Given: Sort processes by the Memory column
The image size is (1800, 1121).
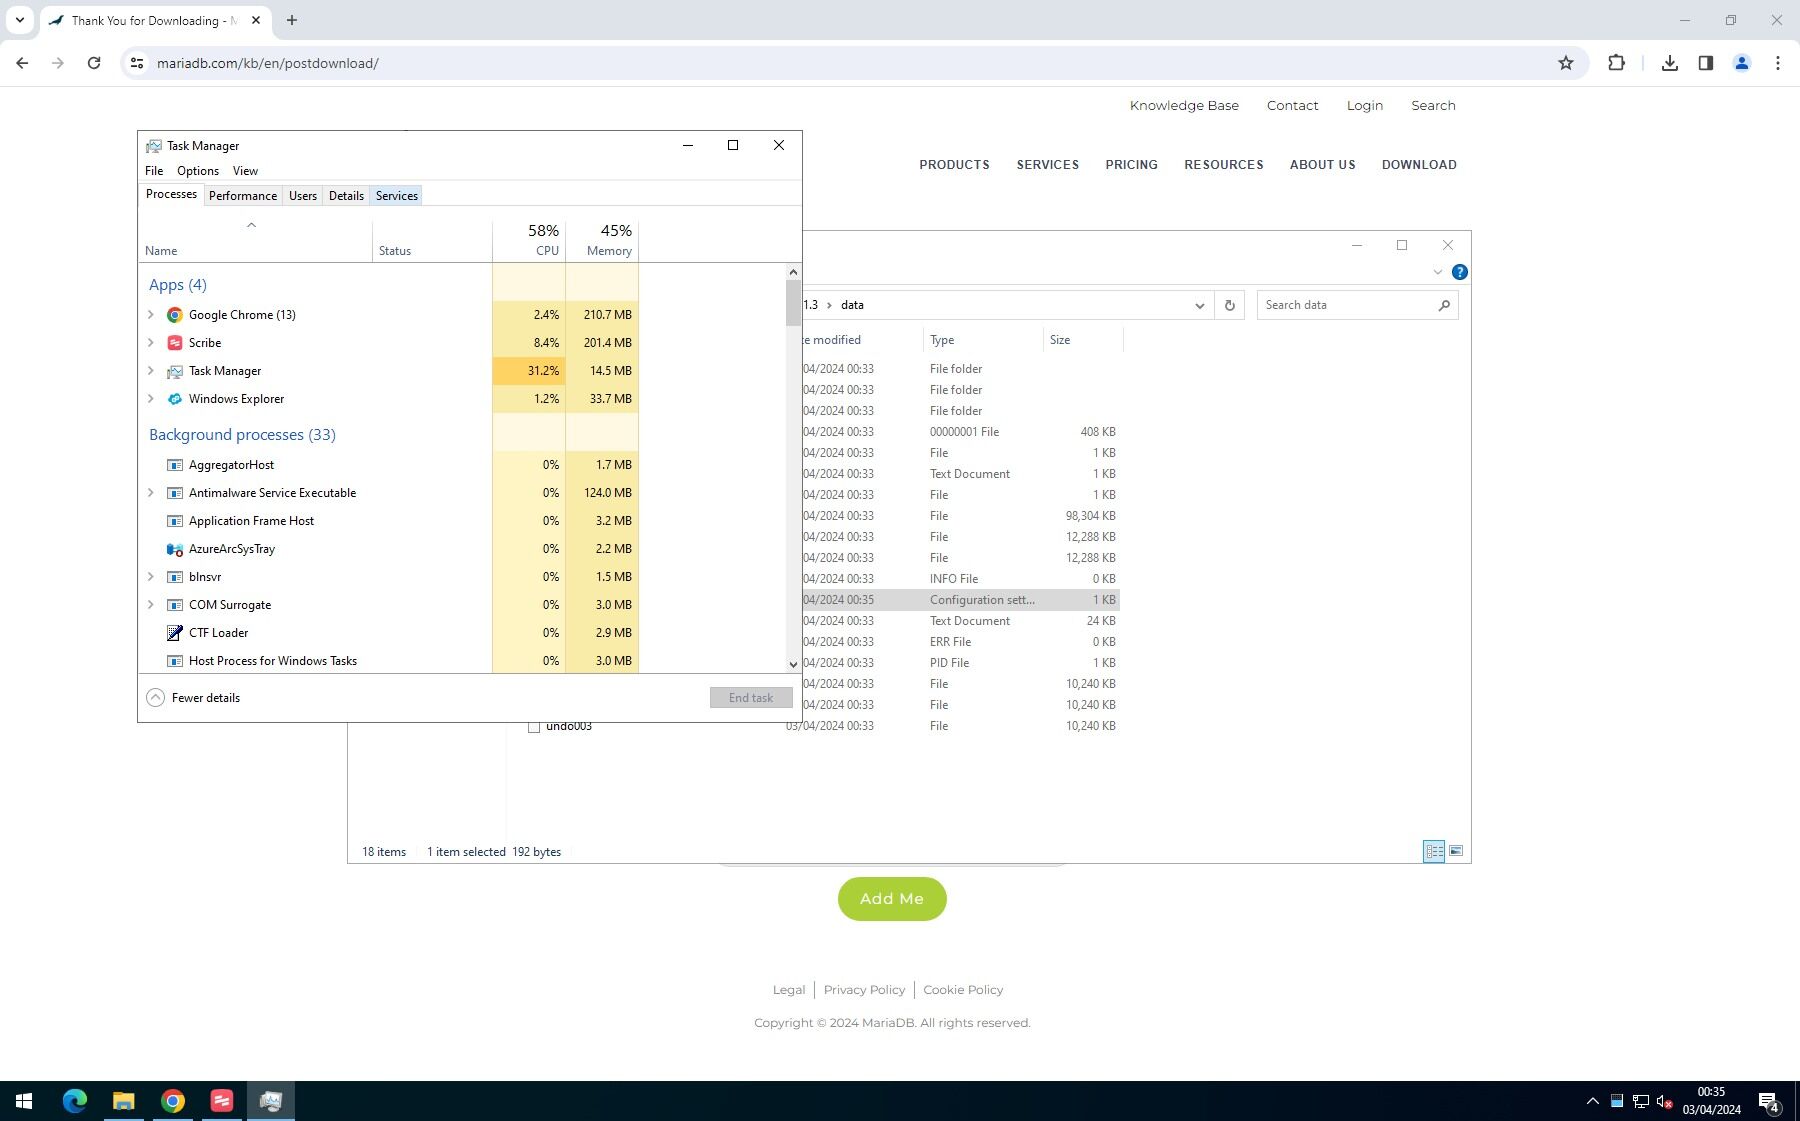Looking at the screenshot, I should tap(602, 240).
